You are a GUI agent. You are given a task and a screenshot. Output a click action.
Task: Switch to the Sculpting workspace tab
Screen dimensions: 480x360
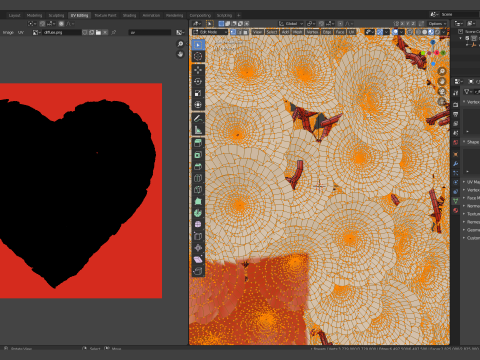pos(56,15)
